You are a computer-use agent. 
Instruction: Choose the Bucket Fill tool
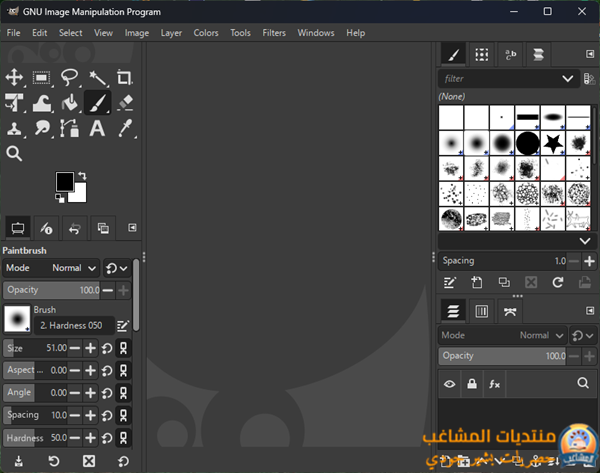point(70,102)
